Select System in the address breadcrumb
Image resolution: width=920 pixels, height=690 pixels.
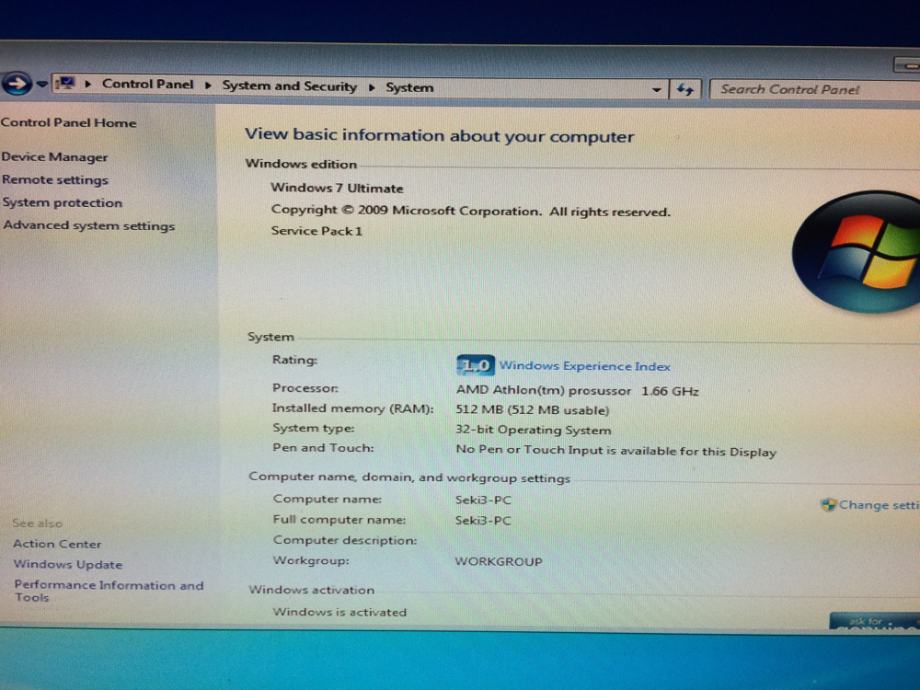[x=410, y=88]
